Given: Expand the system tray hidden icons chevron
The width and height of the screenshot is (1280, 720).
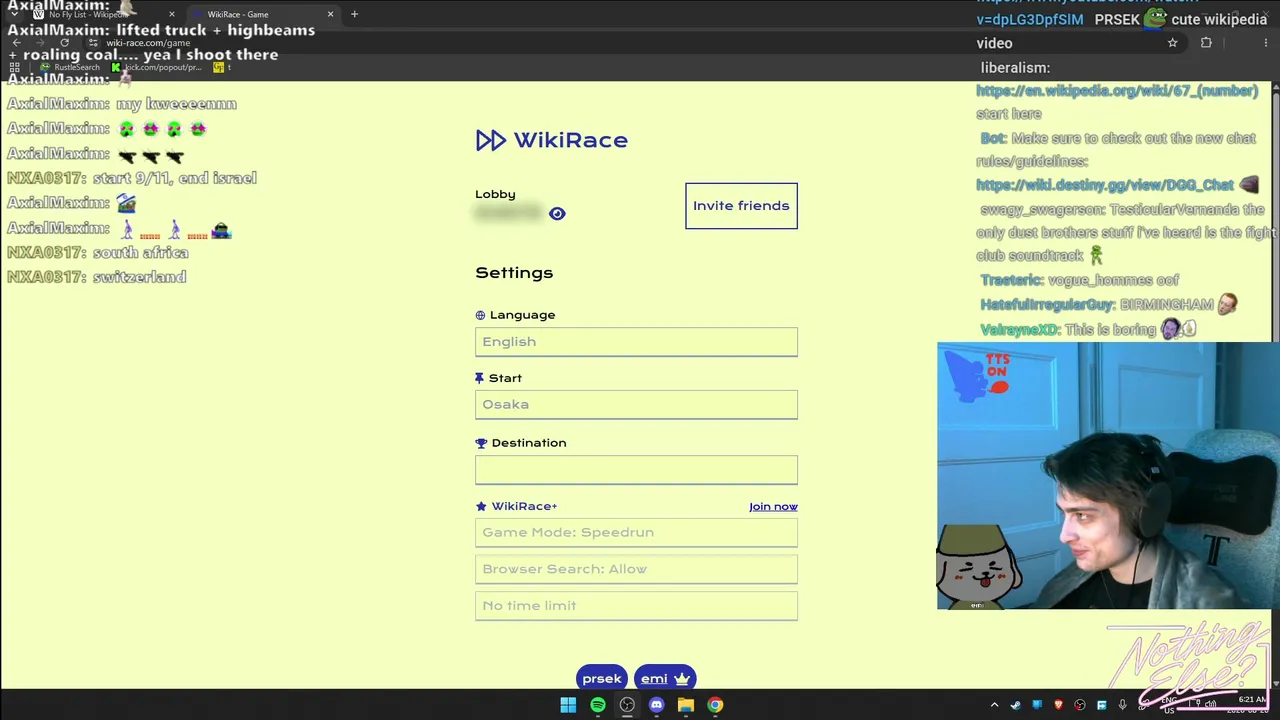Looking at the screenshot, I should [x=994, y=705].
